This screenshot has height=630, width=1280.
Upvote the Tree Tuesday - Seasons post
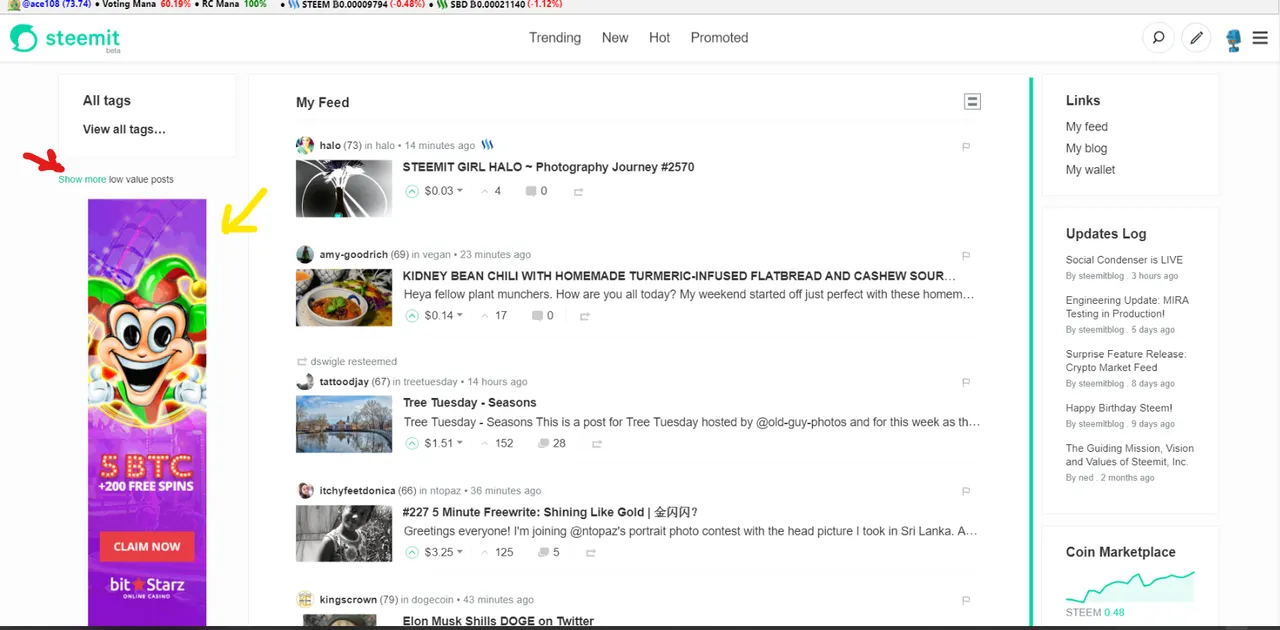412,443
